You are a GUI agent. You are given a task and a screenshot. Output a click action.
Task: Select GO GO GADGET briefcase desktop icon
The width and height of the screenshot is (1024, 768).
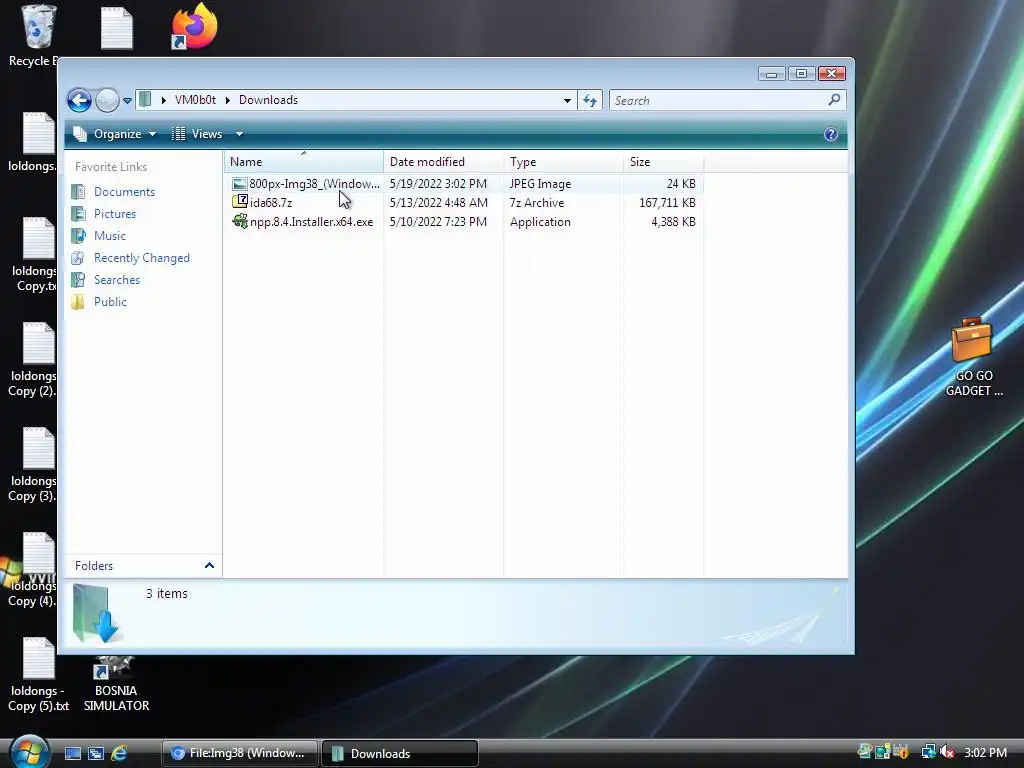pyautogui.click(x=973, y=357)
